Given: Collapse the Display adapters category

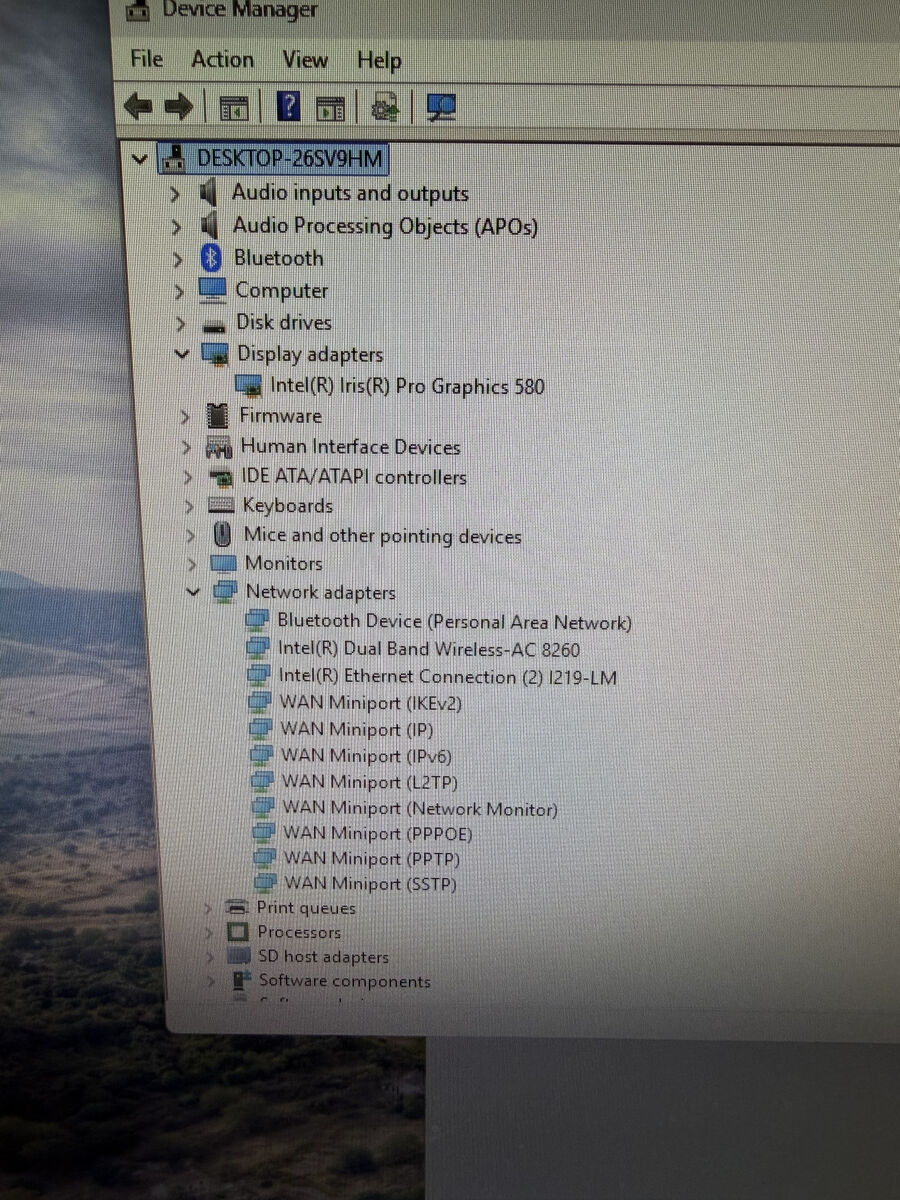Looking at the screenshot, I should [181, 354].
